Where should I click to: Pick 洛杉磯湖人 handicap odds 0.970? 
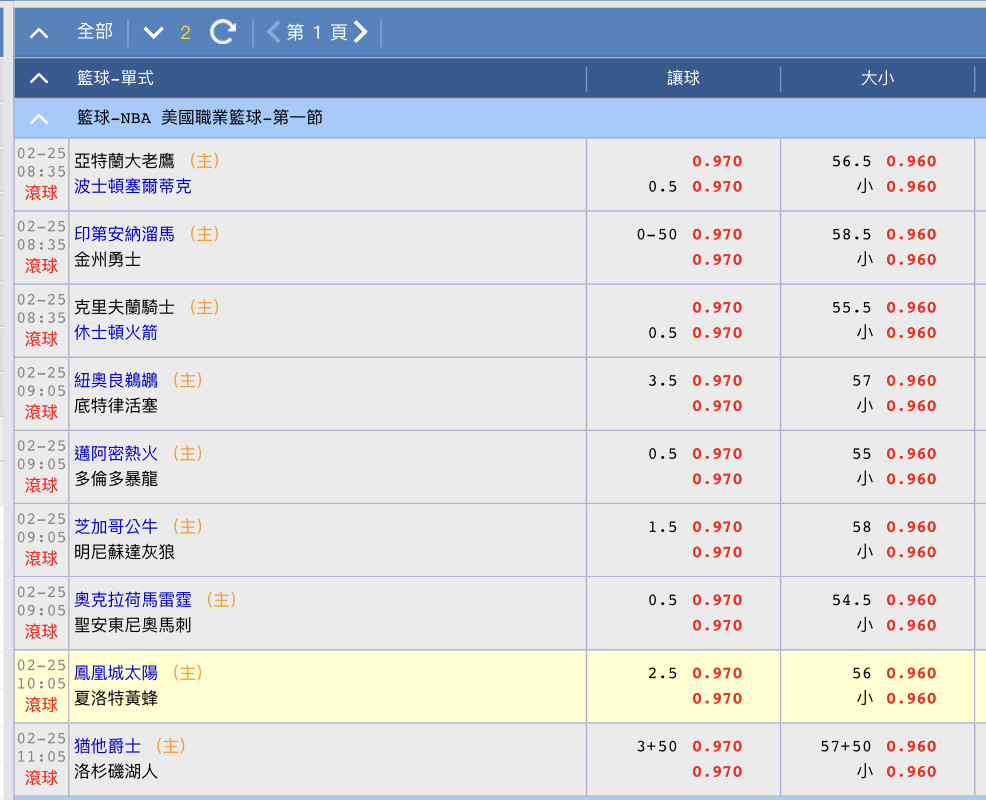pyautogui.click(x=717, y=772)
